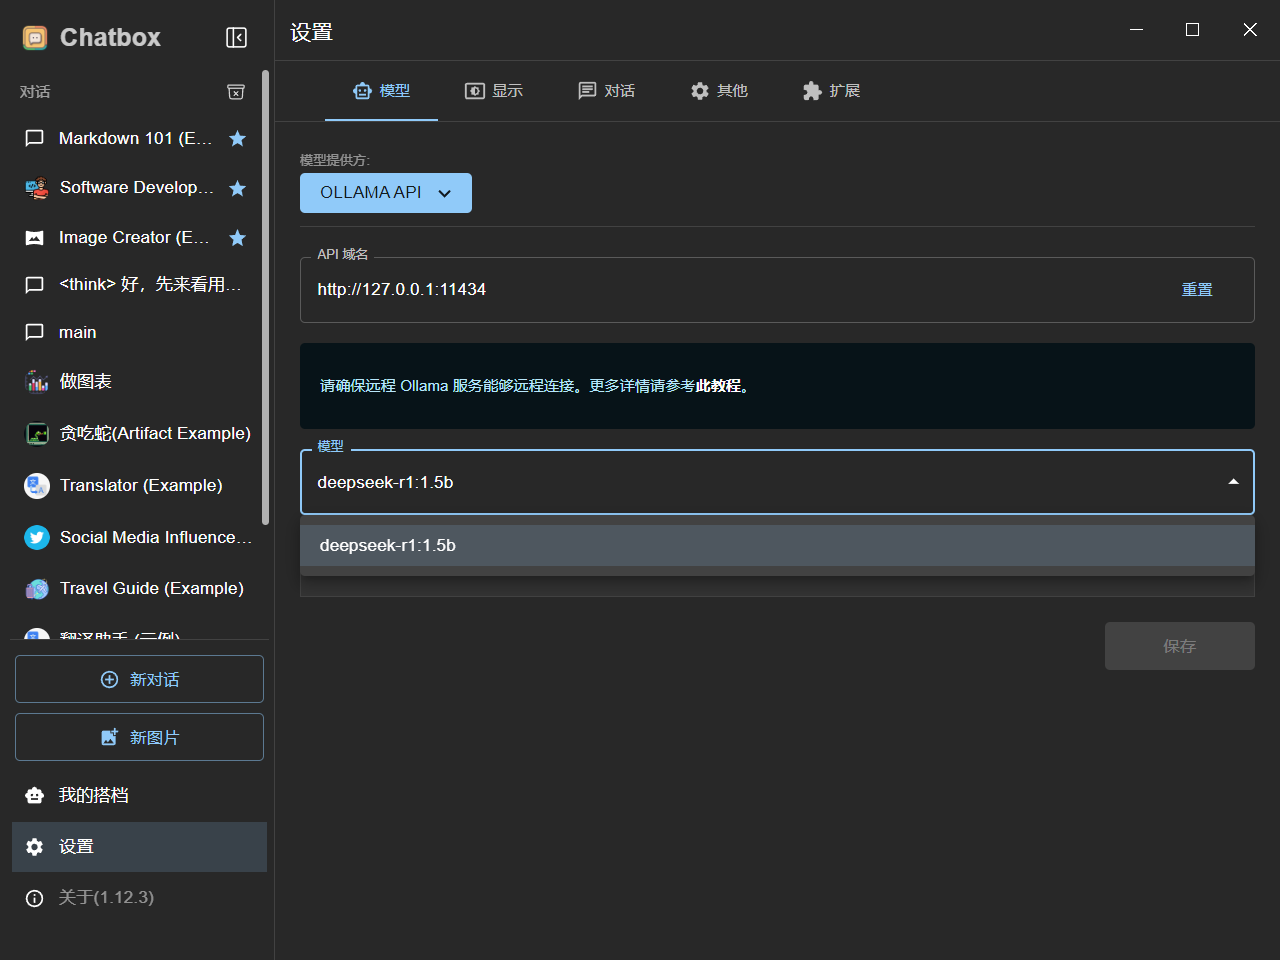1280x960 pixels.
Task: Reset API host with 重置
Action: click(1197, 290)
